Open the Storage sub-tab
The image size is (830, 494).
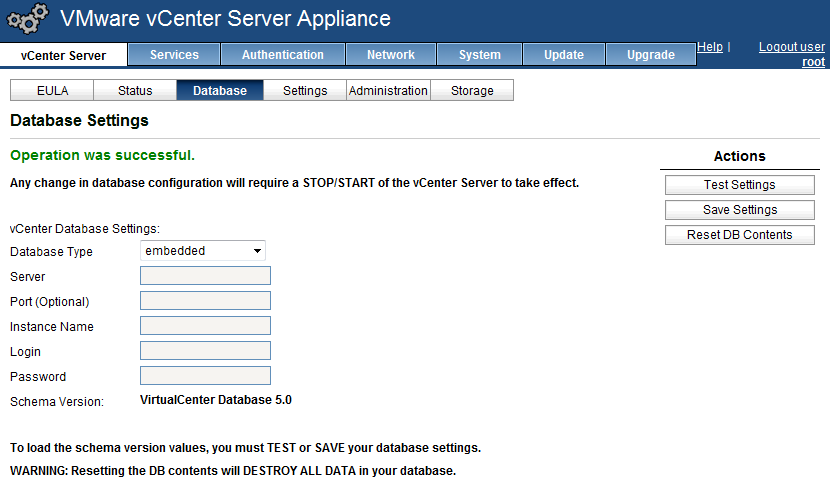(472, 91)
